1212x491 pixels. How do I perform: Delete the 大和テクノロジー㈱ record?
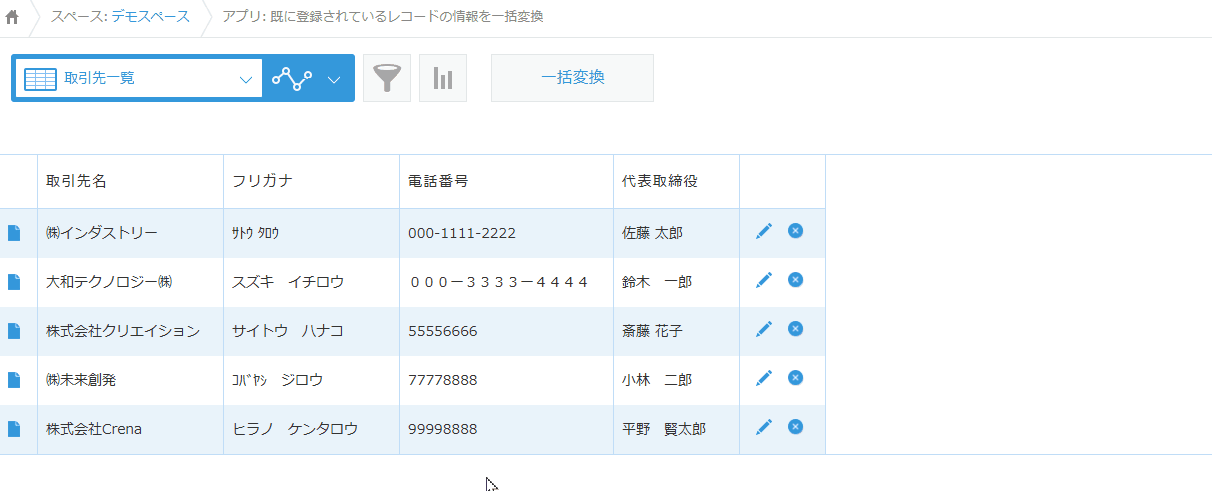coord(795,280)
